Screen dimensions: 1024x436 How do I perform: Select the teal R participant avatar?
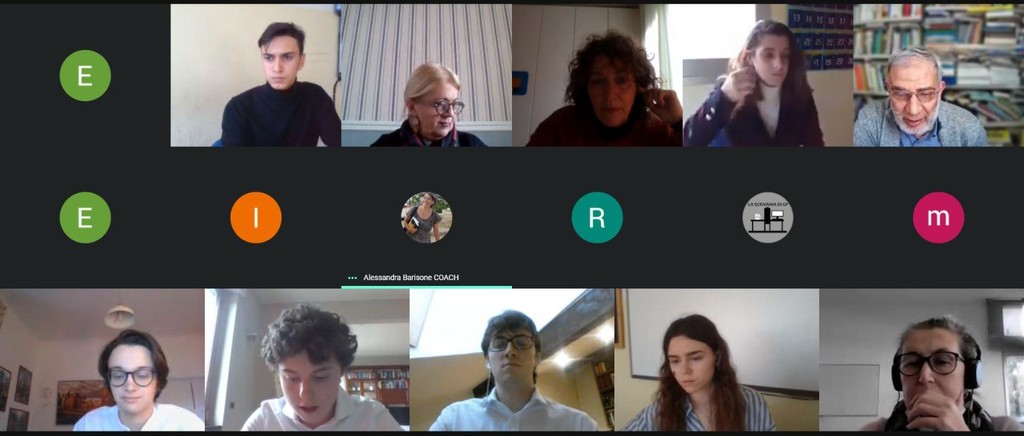point(597,217)
